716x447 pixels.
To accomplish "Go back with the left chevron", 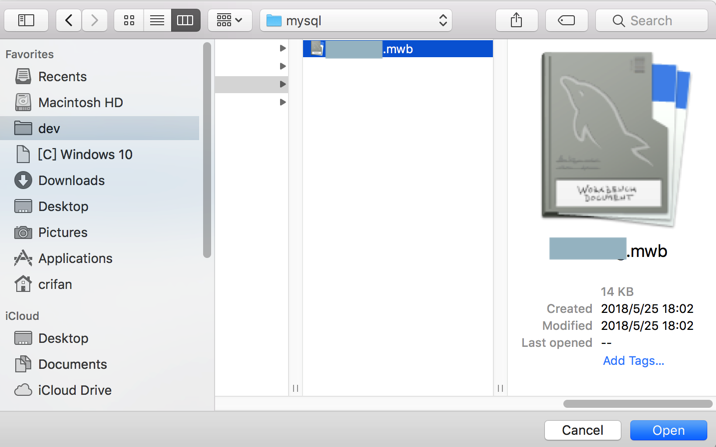I will 69,21.
